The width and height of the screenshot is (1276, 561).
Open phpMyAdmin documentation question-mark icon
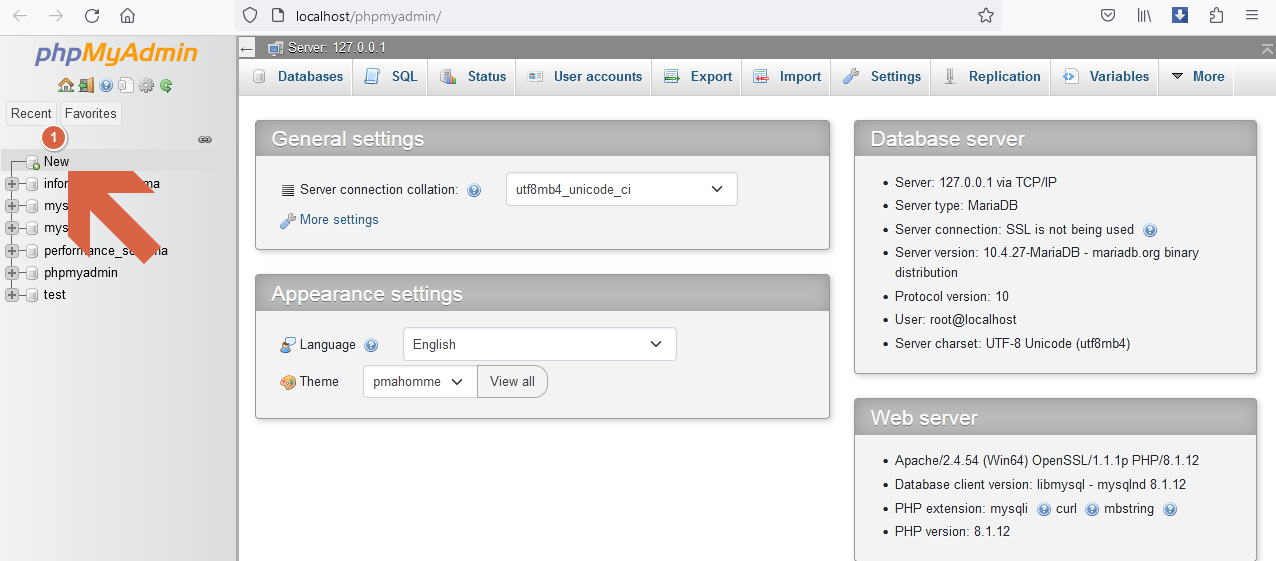click(106, 86)
